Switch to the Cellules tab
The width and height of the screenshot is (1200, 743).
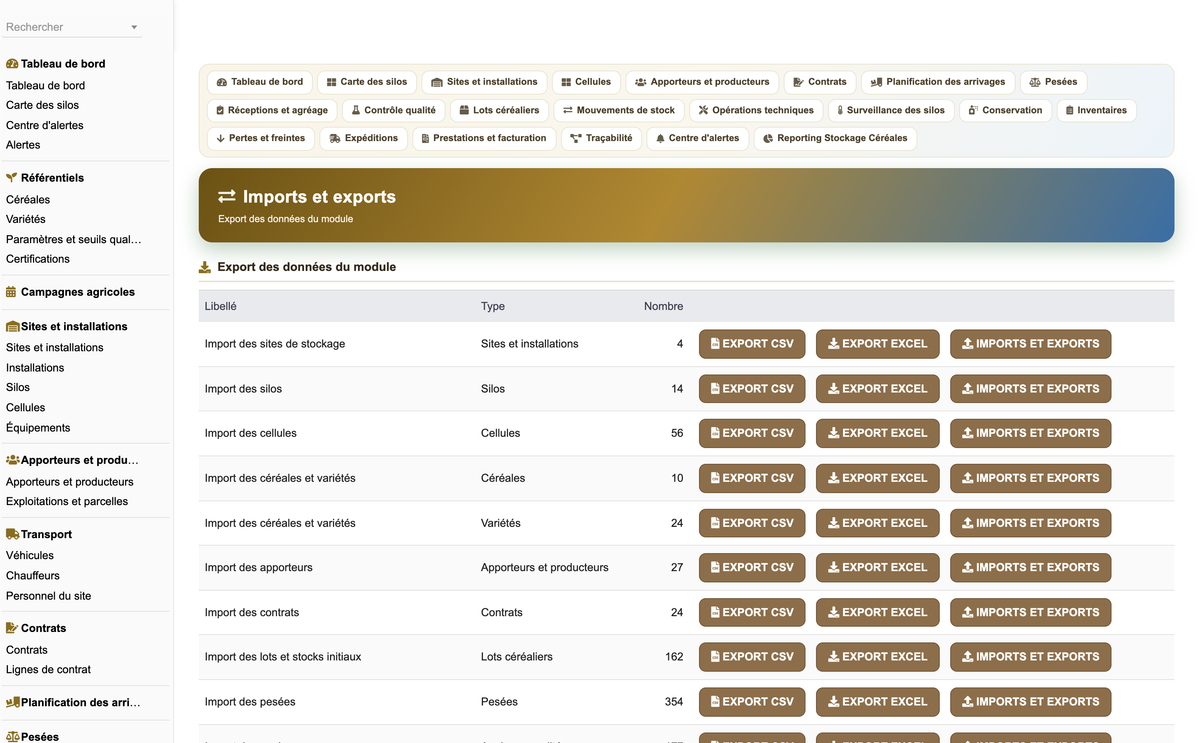point(586,82)
